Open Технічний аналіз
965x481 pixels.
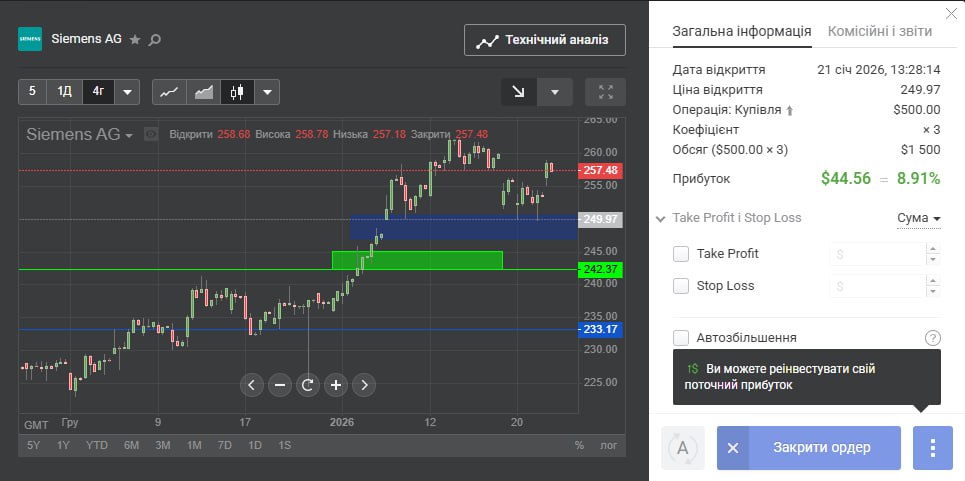tap(545, 40)
